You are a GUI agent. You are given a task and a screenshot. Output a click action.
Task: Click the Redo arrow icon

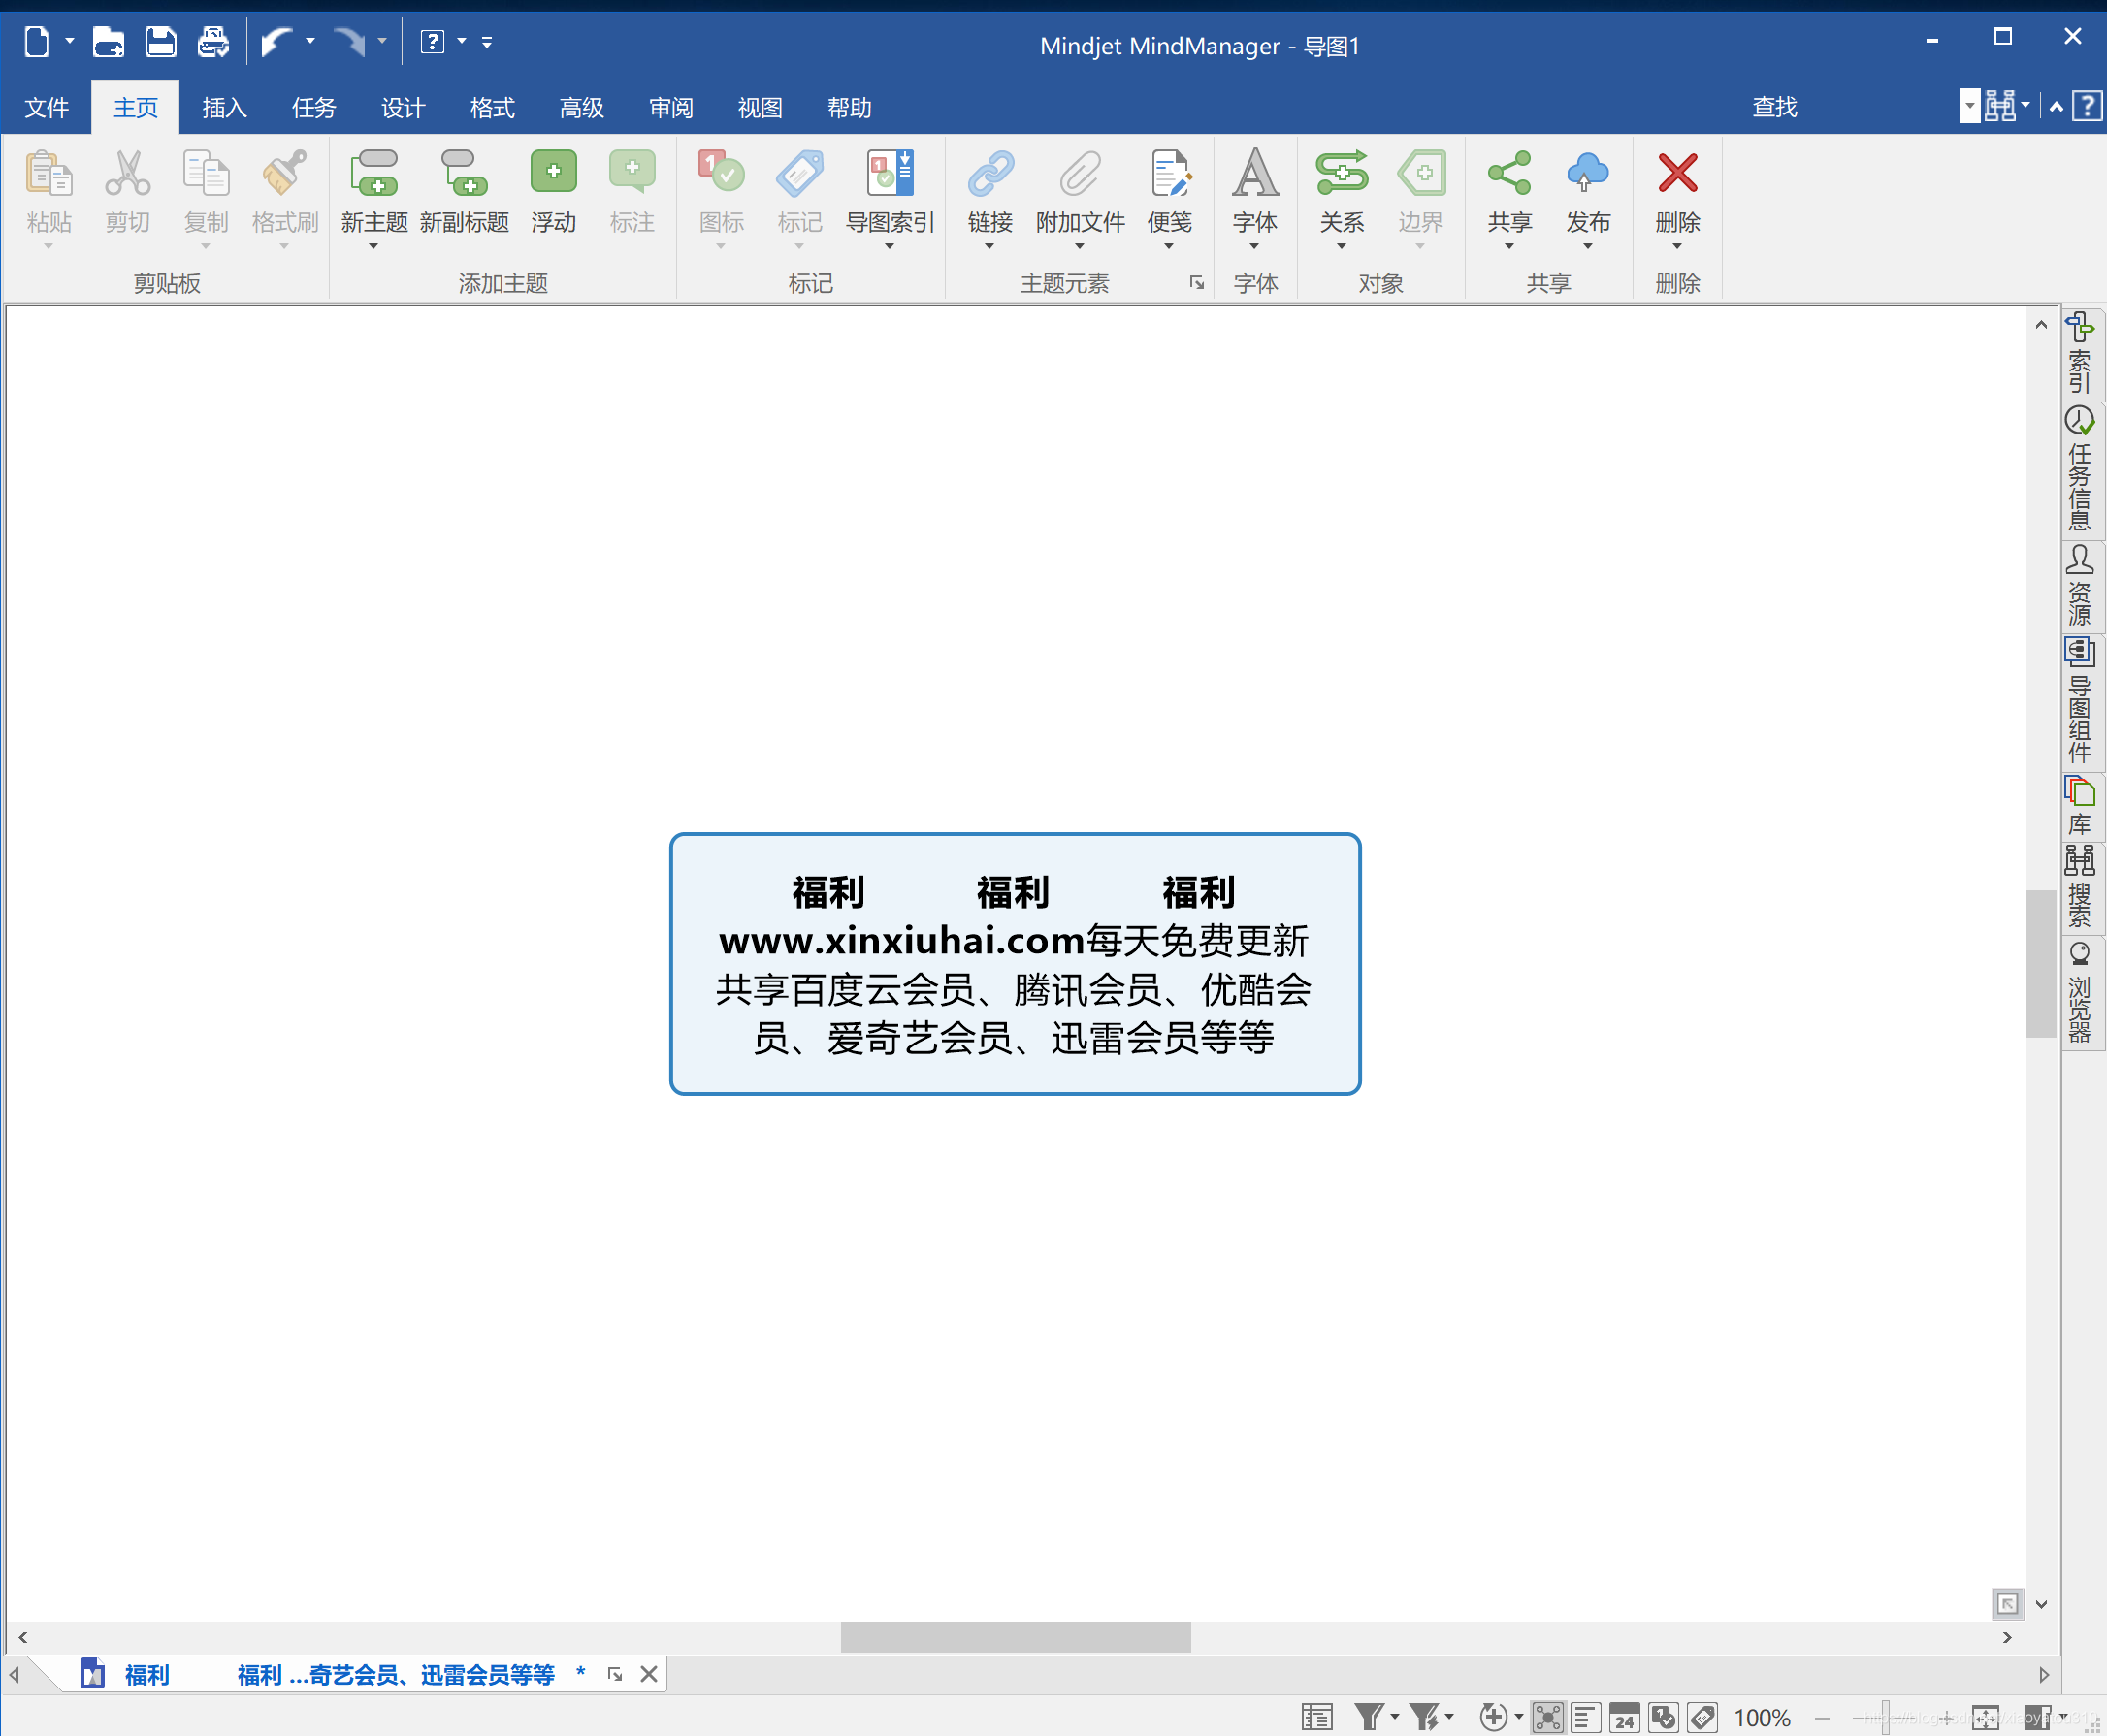[x=349, y=42]
